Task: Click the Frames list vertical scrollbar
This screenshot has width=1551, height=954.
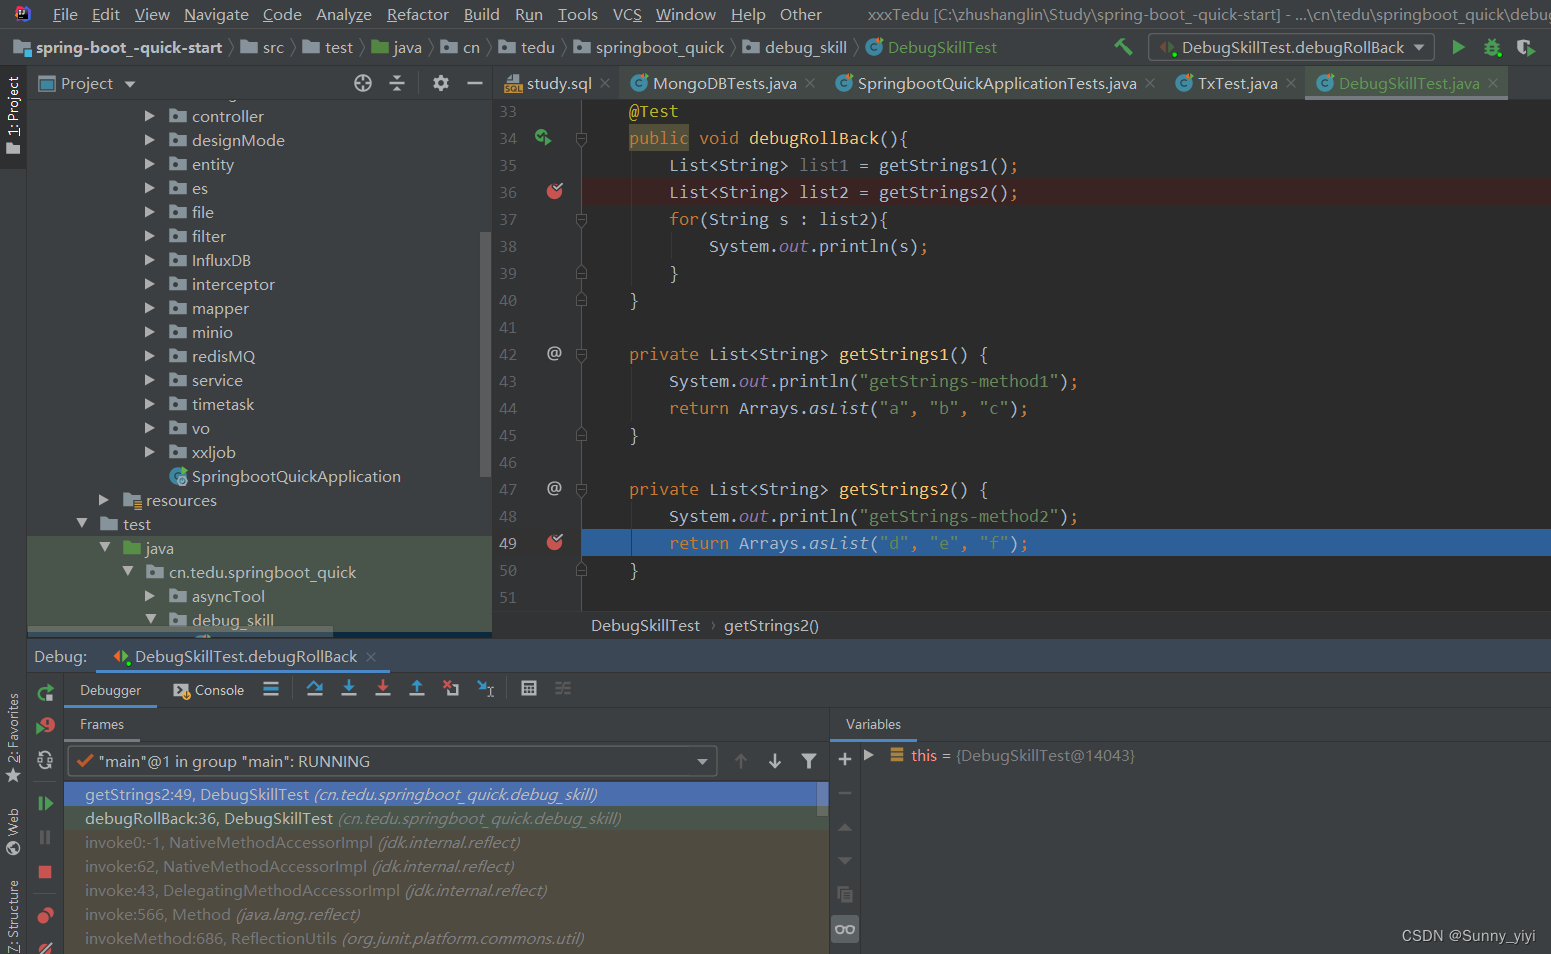Action: point(823,799)
